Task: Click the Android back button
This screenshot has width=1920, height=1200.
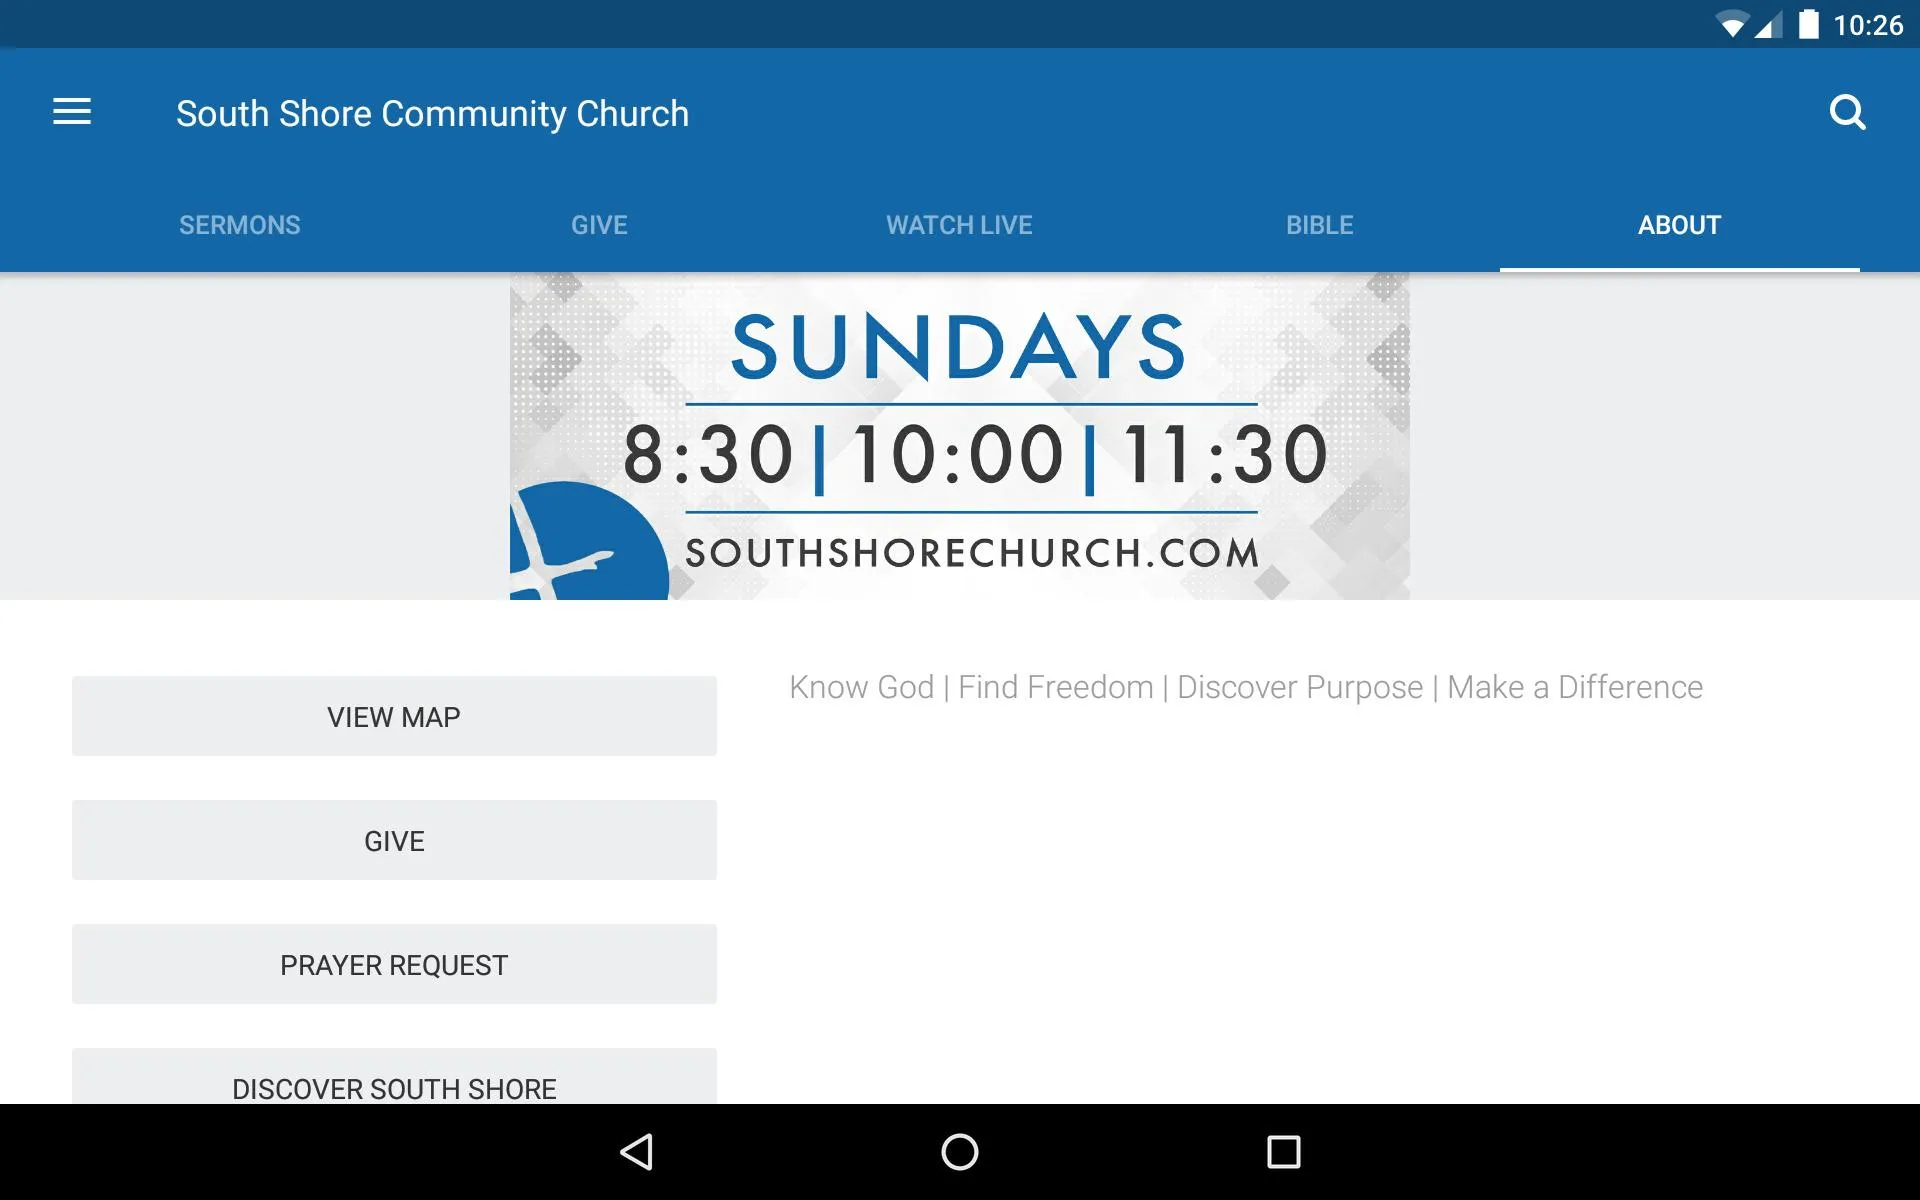Action: pos(637,1150)
